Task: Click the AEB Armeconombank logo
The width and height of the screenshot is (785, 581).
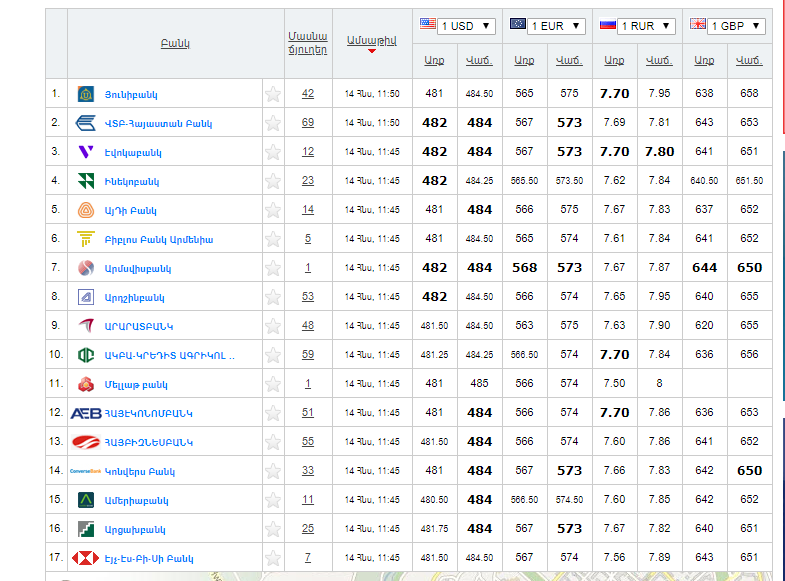Action: (86, 413)
